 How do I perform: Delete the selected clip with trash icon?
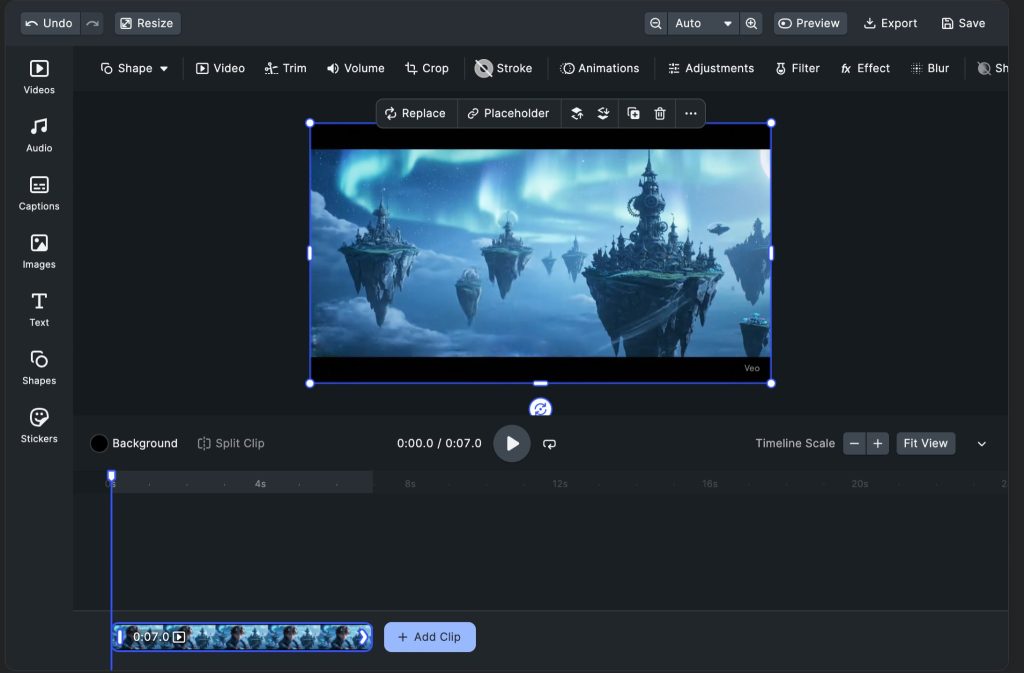click(660, 114)
